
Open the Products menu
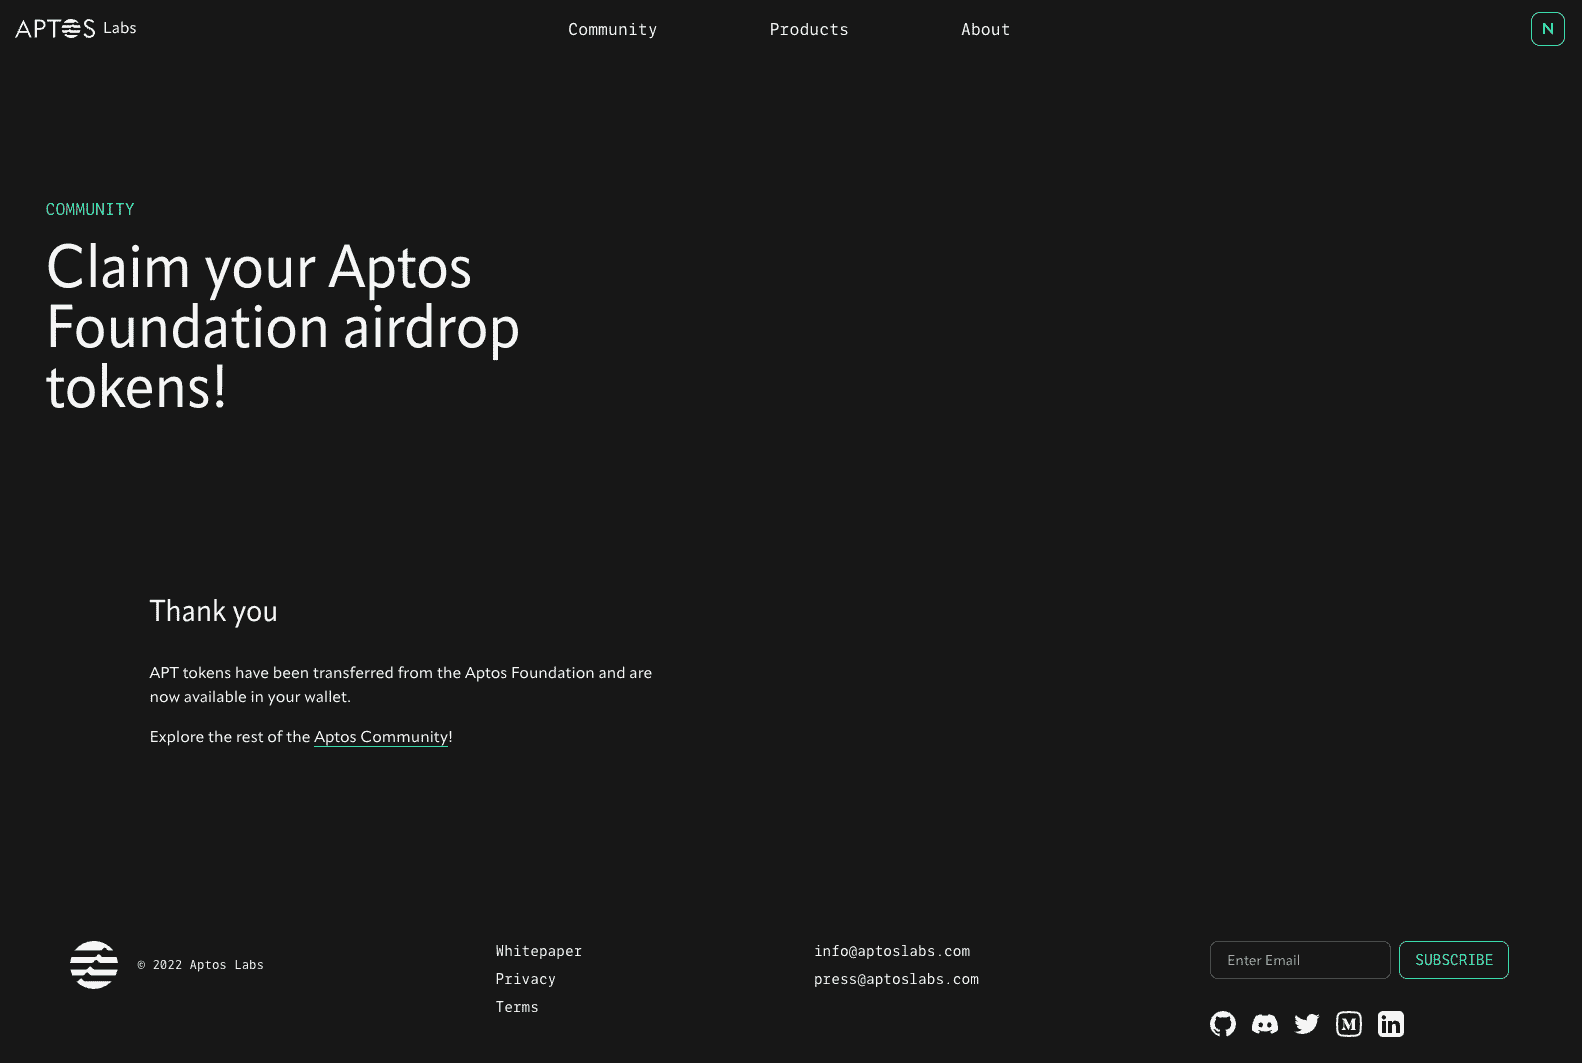(x=809, y=30)
